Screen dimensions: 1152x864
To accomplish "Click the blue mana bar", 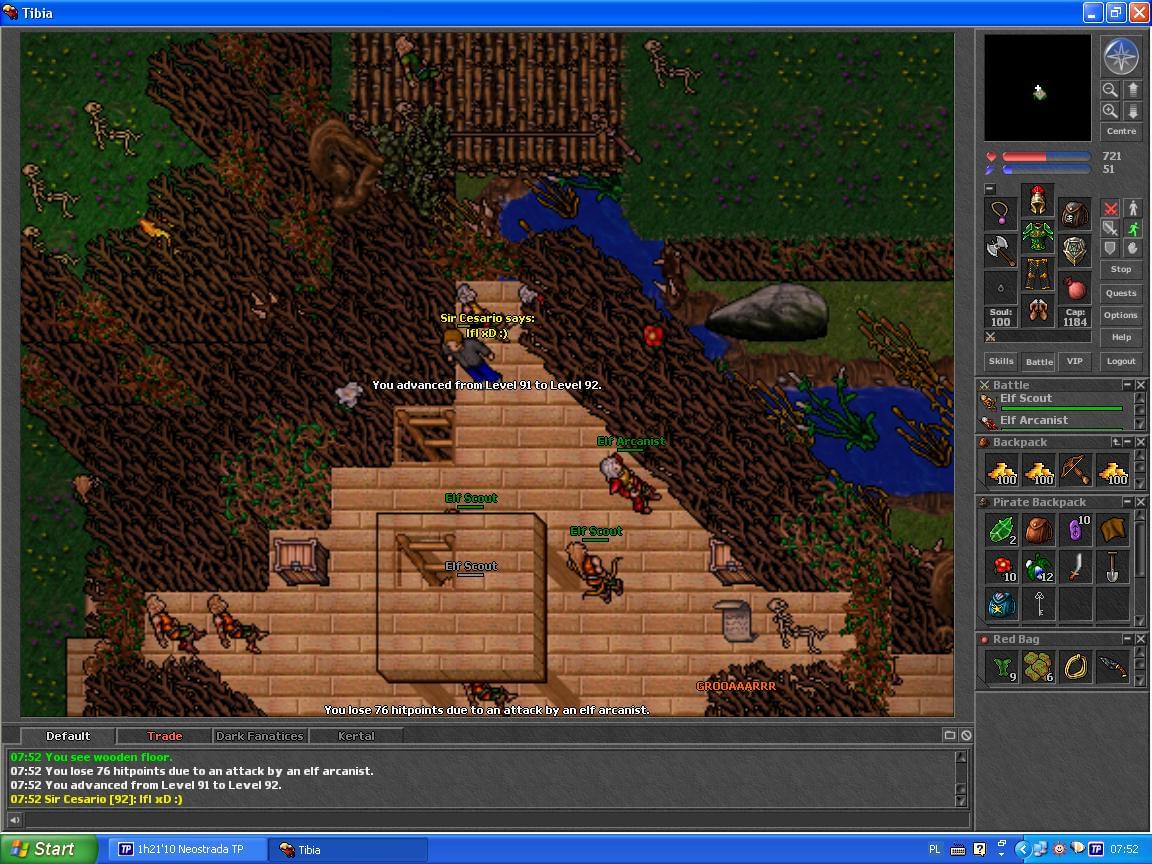I will 1046,169.
